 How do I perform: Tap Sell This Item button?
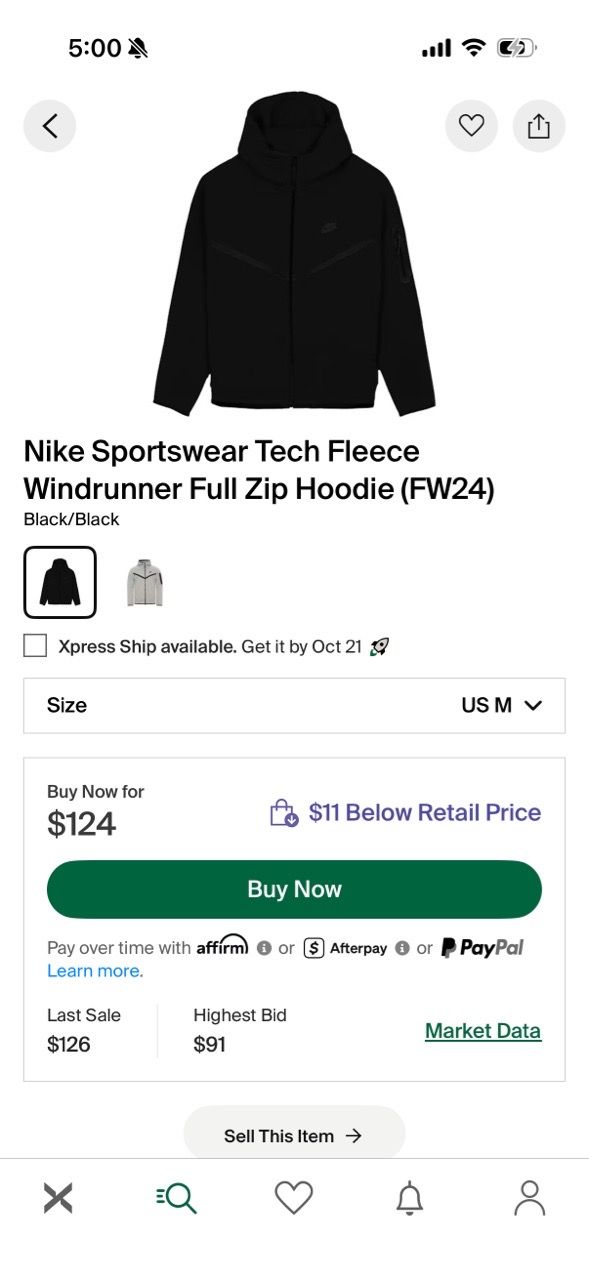tap(294, 1135)
